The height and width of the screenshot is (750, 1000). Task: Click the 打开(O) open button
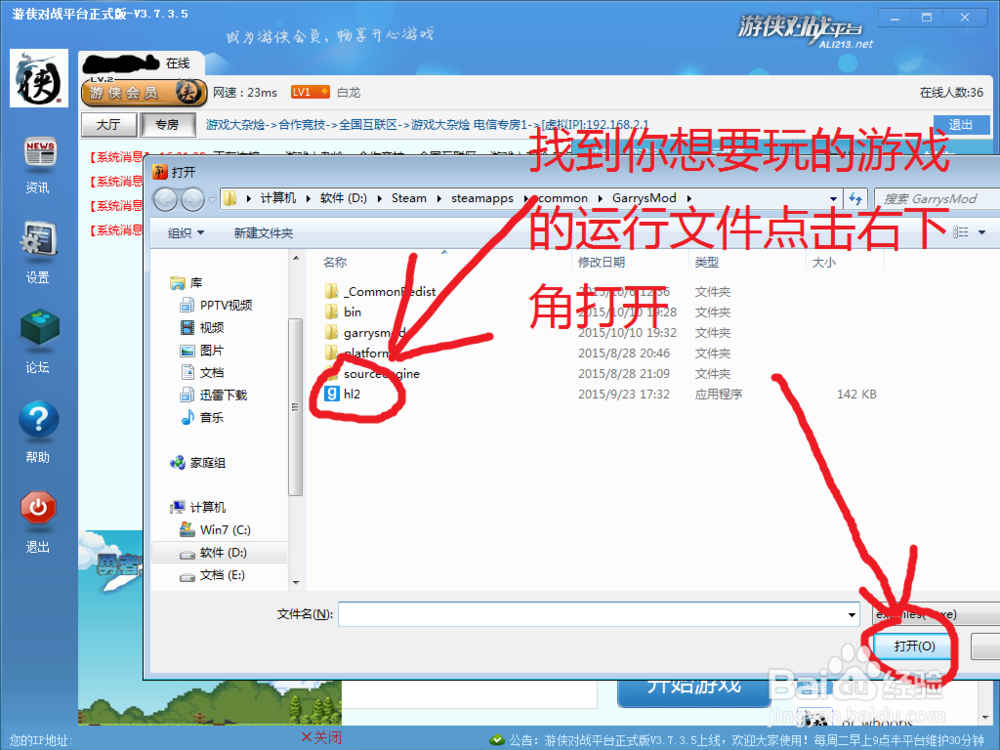(x=911, y=646)
